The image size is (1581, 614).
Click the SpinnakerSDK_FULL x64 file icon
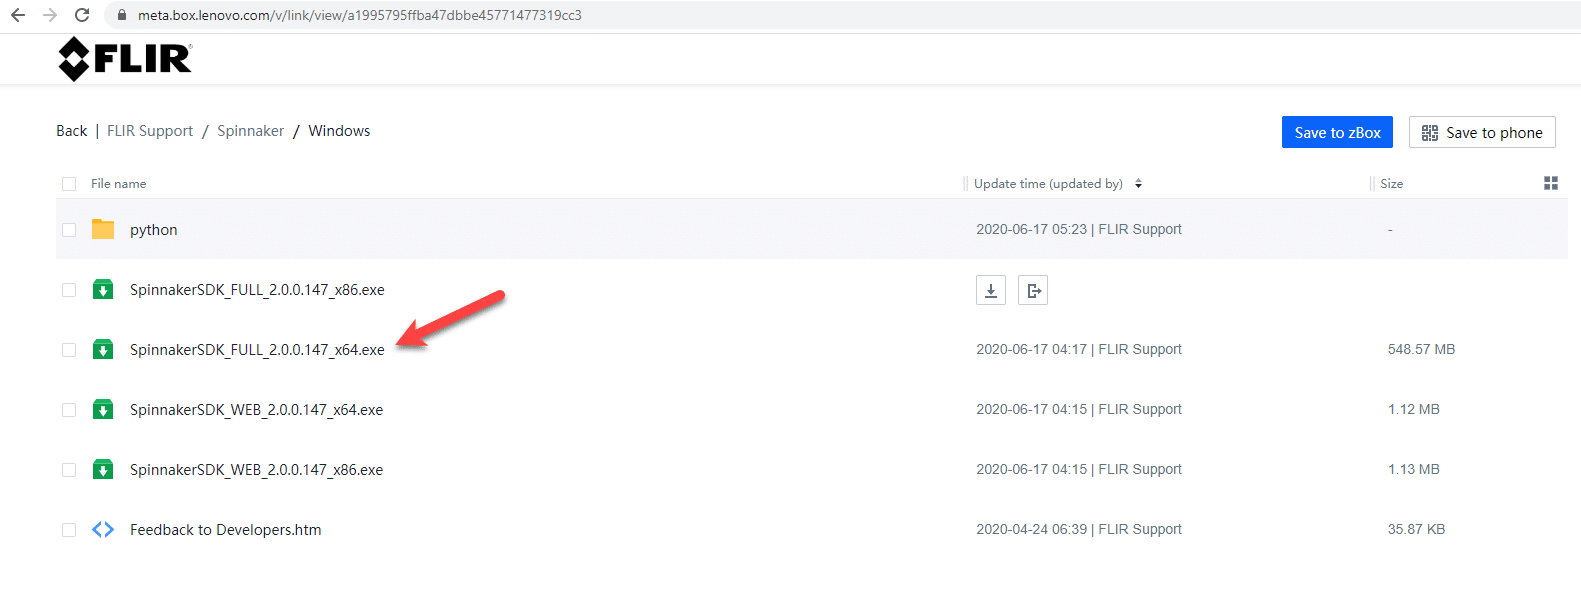[103, 349]
